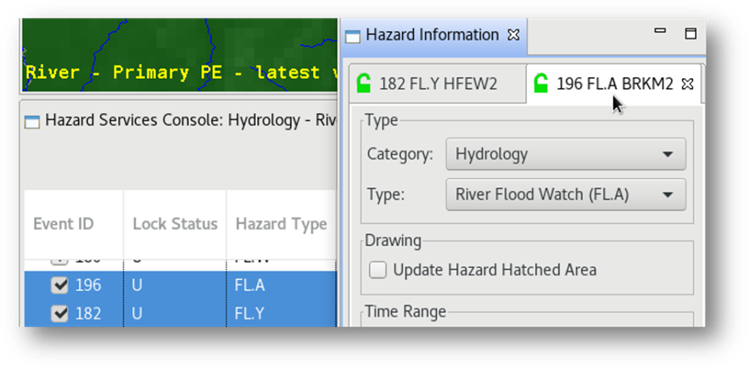Screen dimensions: 749x369
Task: Close the 196 FL.A BRKM2 tab
Action: pyautogui.click(x=687, y=84)
